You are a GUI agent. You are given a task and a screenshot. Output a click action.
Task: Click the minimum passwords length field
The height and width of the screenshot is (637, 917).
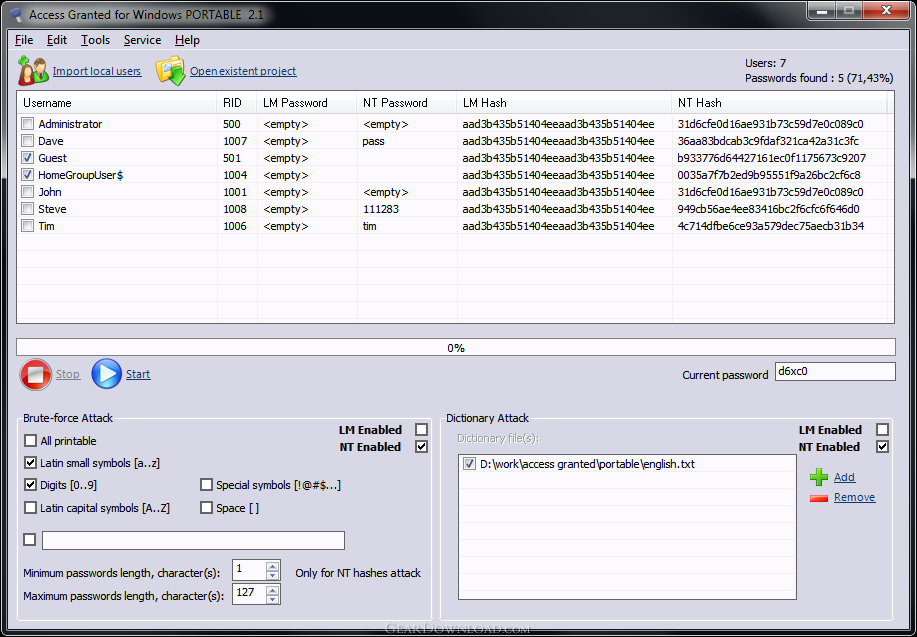coord(249,570)
